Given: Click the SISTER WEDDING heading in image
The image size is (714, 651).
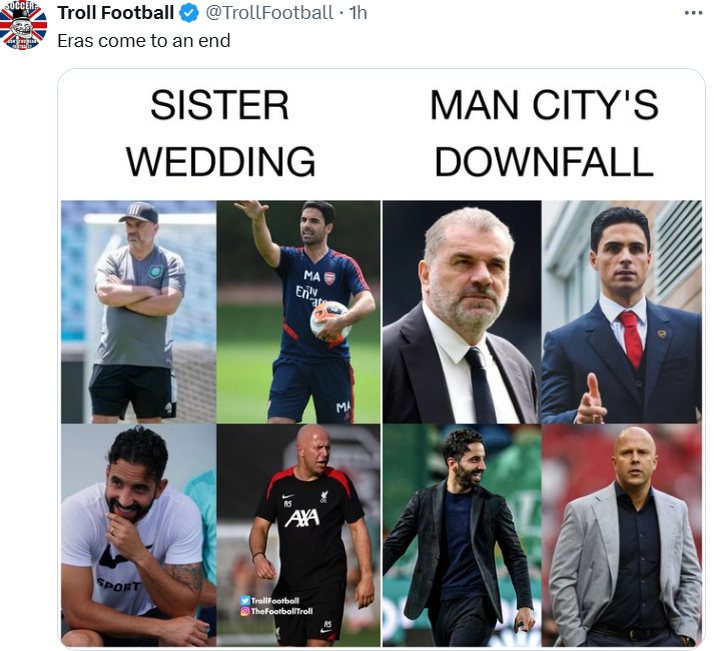Looking at the screenshot, I should coord(220,133).
